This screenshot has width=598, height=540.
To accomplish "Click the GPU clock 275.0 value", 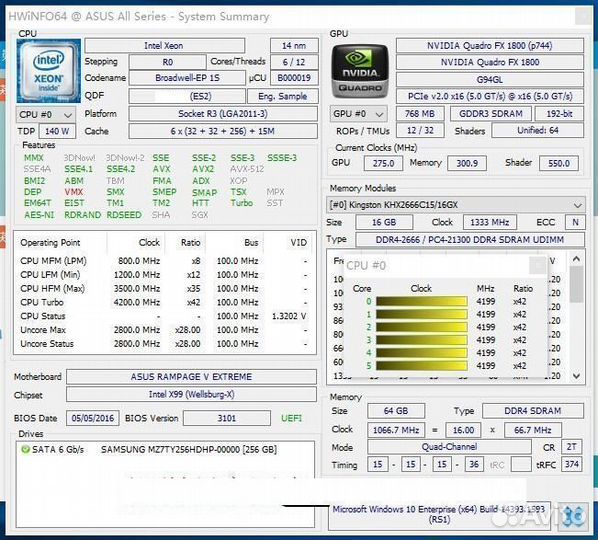I will point(383,163).
